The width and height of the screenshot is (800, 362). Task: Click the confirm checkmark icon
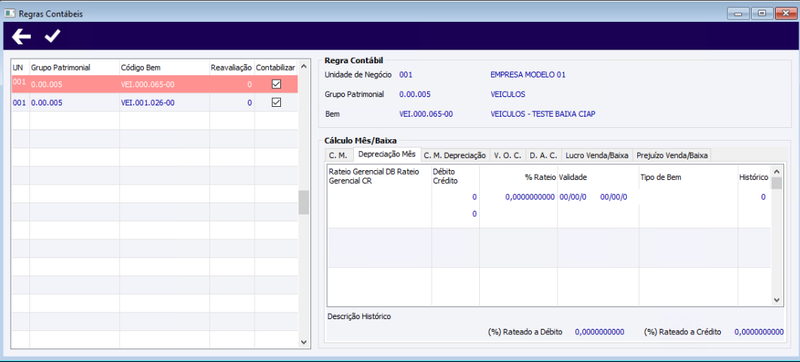[53, 36]
